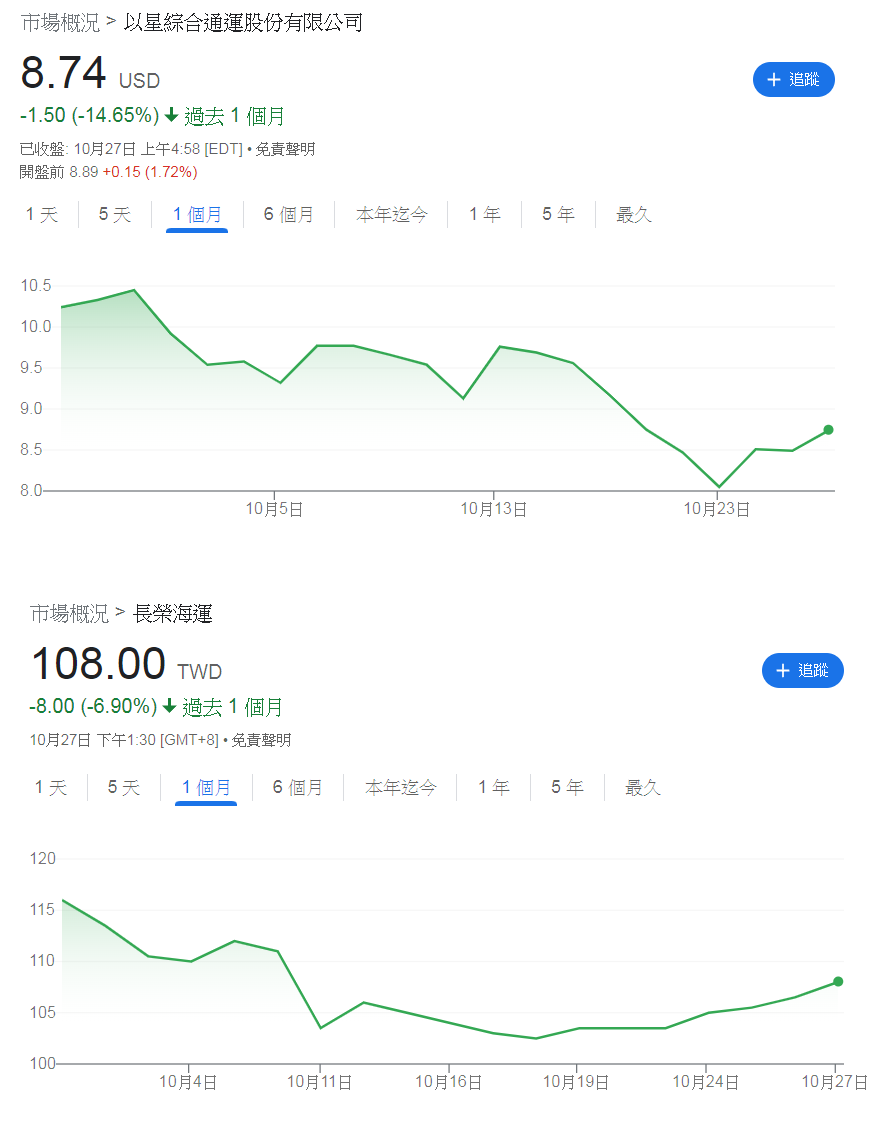Screen dimensions: 876x1128
Task: Open the 免責聲明 link under ZIM price
Action: point(285,149)
